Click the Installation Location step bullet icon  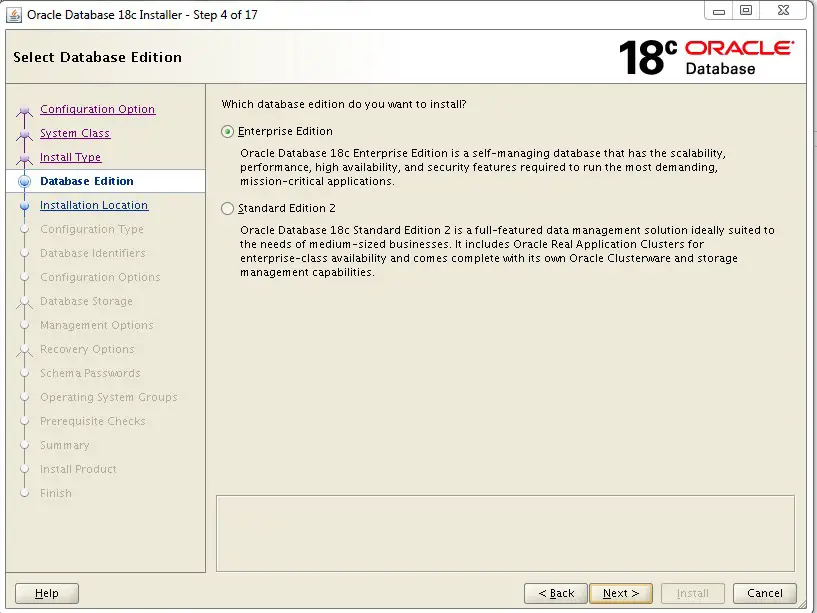pyautogui.click(x=24, y=206)
